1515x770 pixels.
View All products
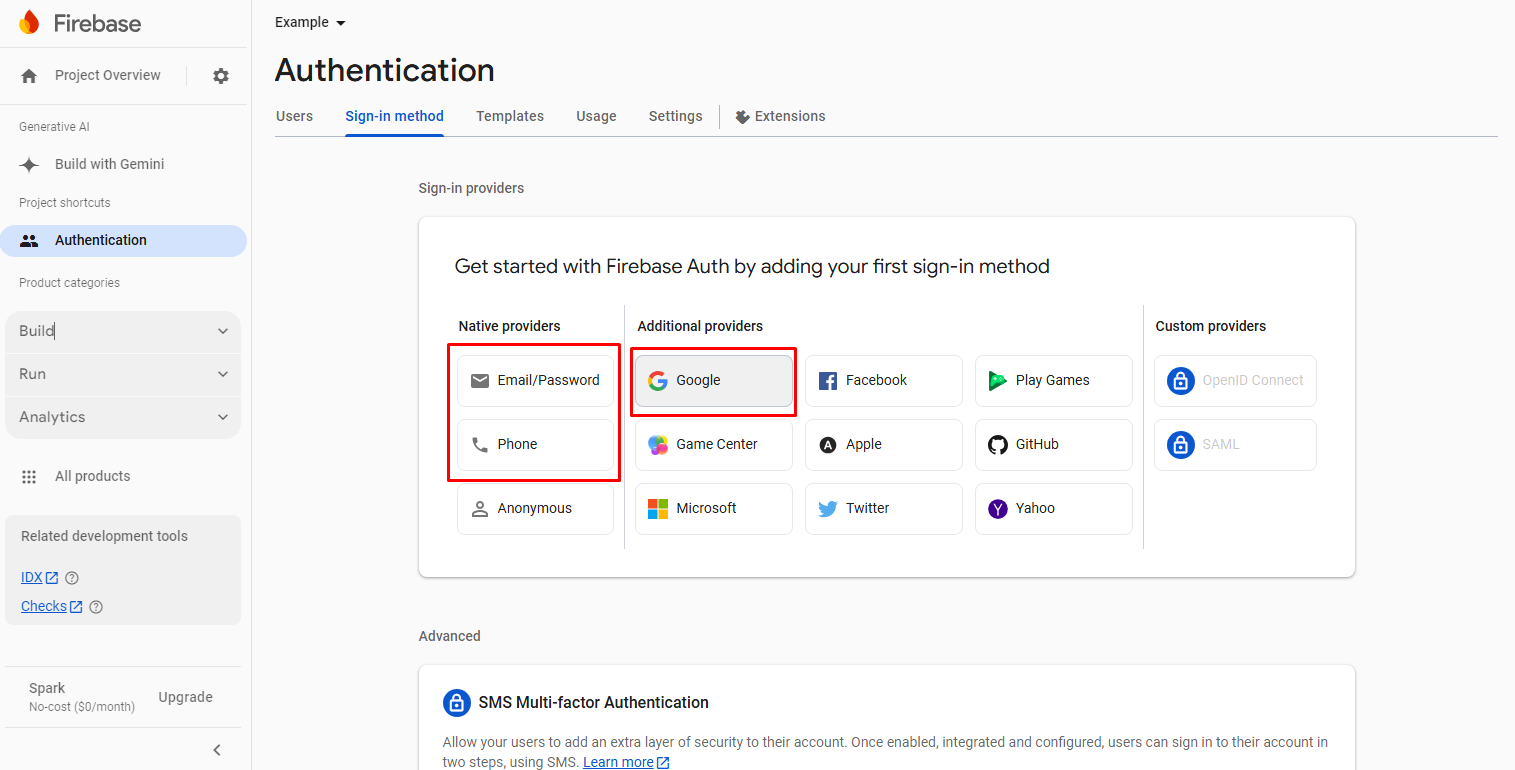tap(93, 477)
